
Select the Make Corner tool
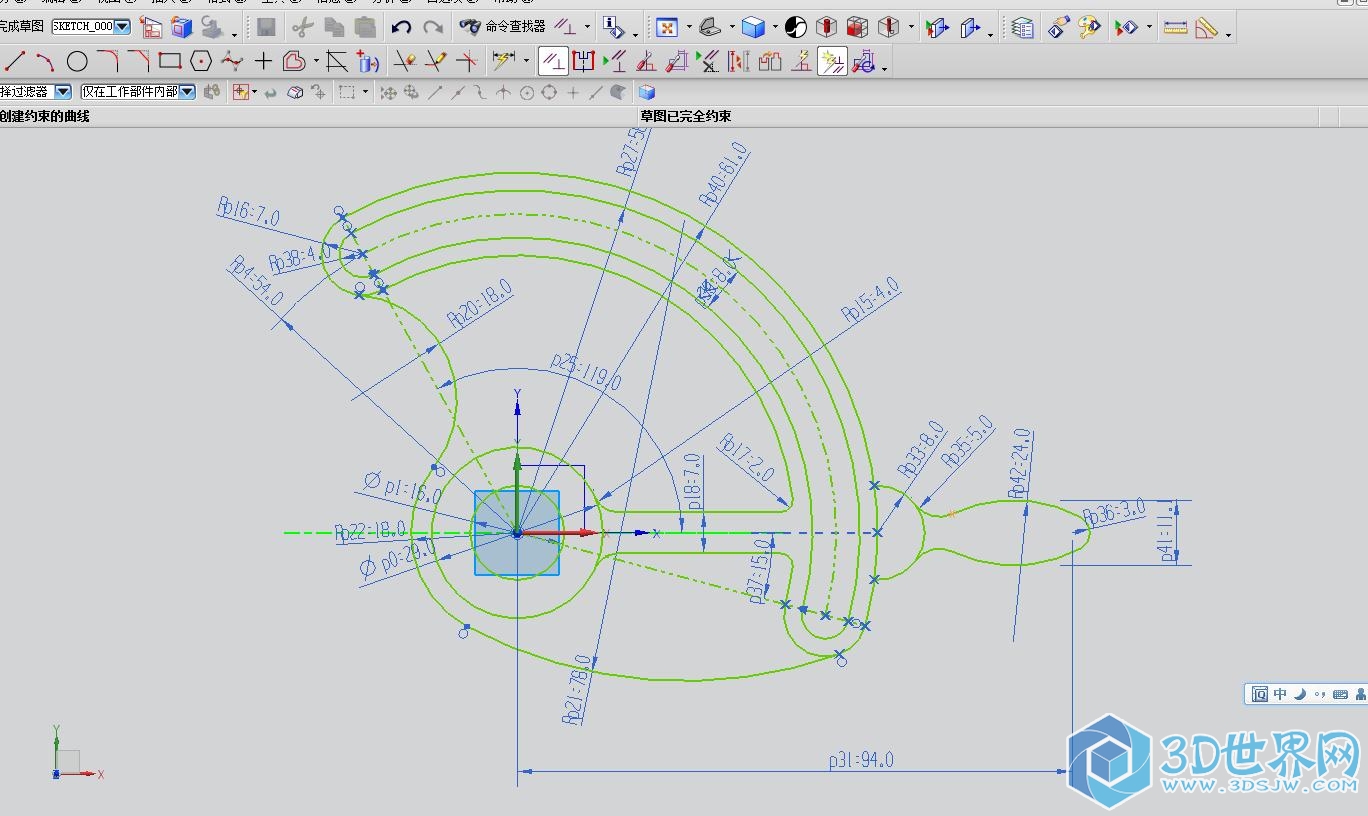coord(466,61)
